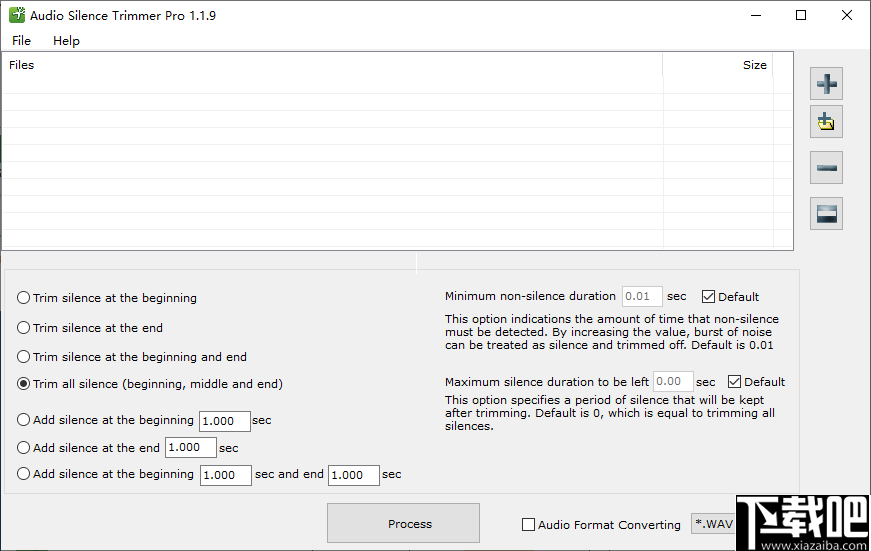Click the Minimum non-silence duration field
The image size is (871, 551).
pyautogui.click(x=642, y=296)
